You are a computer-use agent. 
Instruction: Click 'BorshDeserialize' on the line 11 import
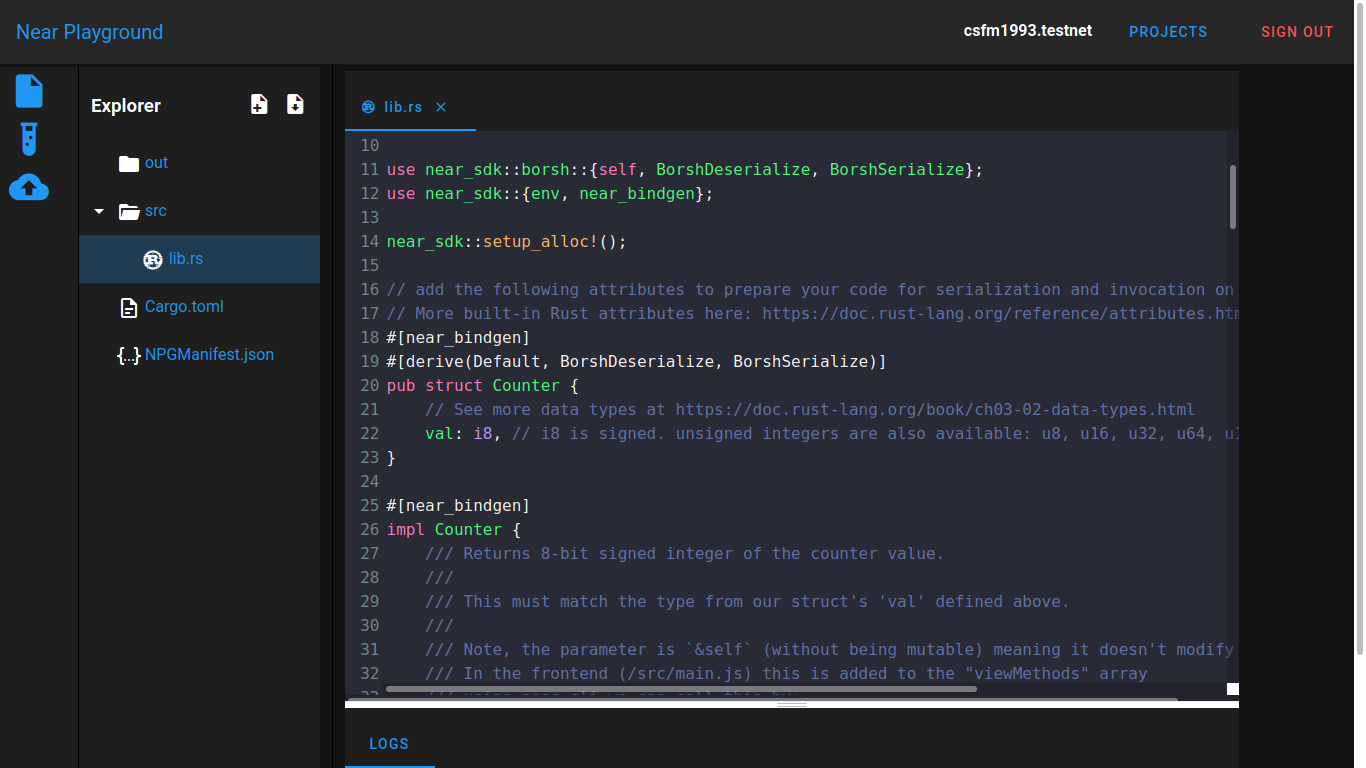click(x=733, y=170)
